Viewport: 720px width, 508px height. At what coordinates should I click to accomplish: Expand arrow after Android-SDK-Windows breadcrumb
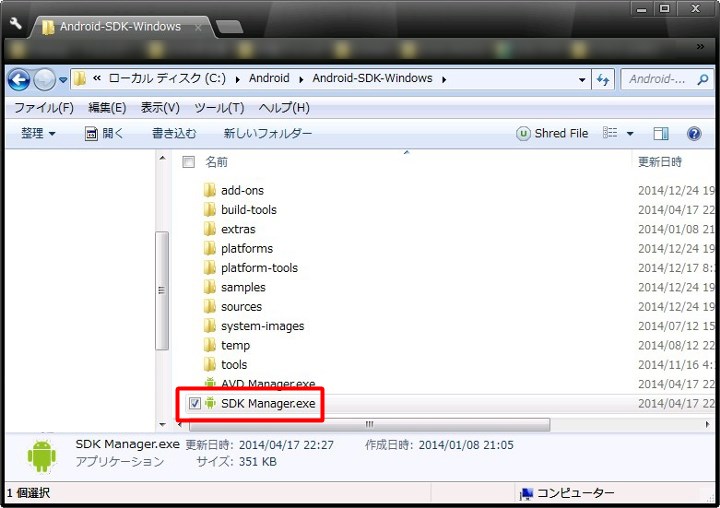pyautogui.click(x=444, y=79)
